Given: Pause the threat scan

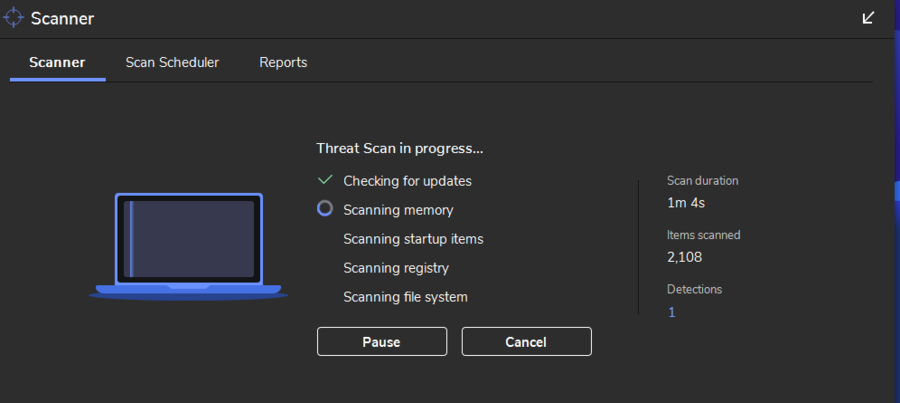Looking at the screenshot, I should coord(381,342).
